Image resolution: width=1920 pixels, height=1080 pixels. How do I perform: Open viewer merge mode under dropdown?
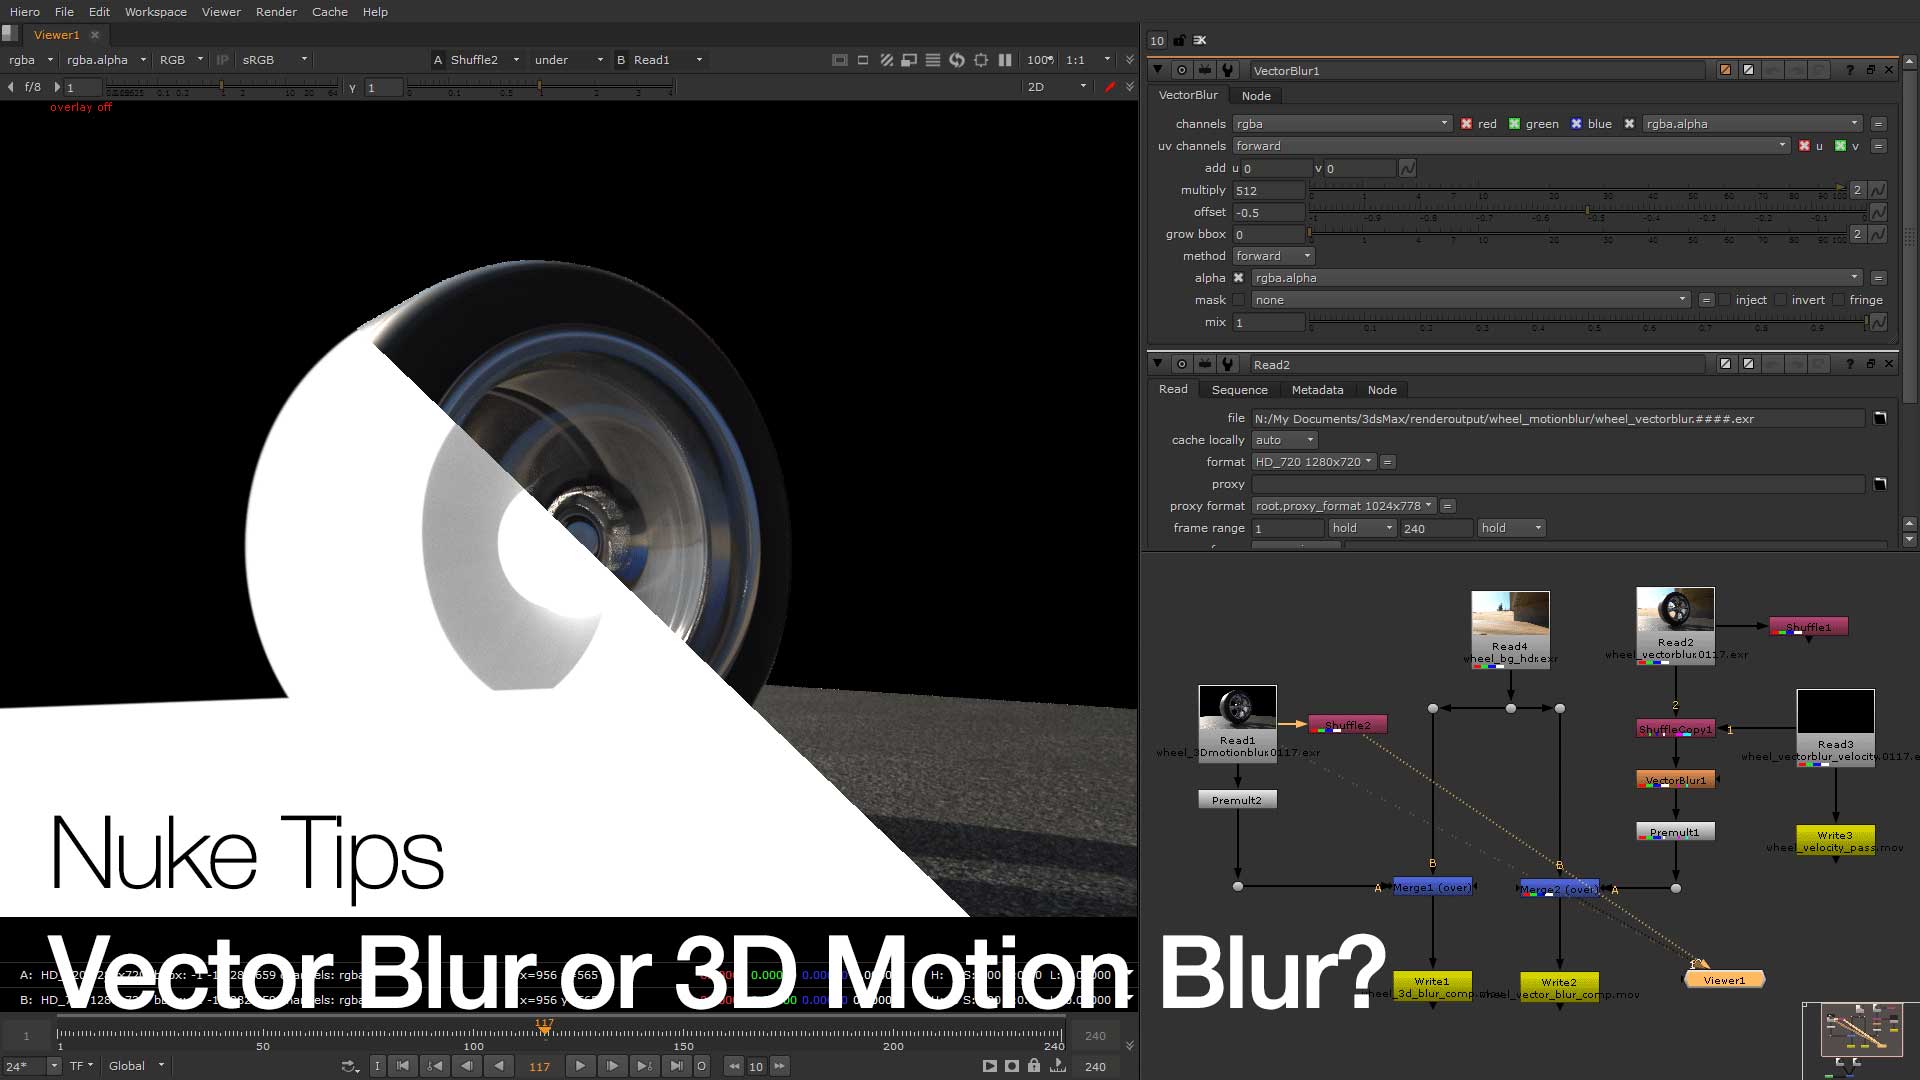(x=568, y=60)
